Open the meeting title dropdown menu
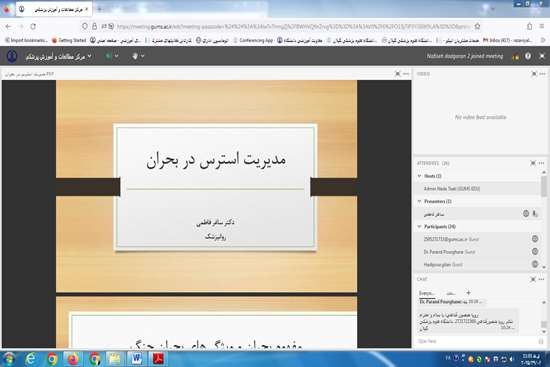This screenshot has height=367, width=550. click(59, 56)
